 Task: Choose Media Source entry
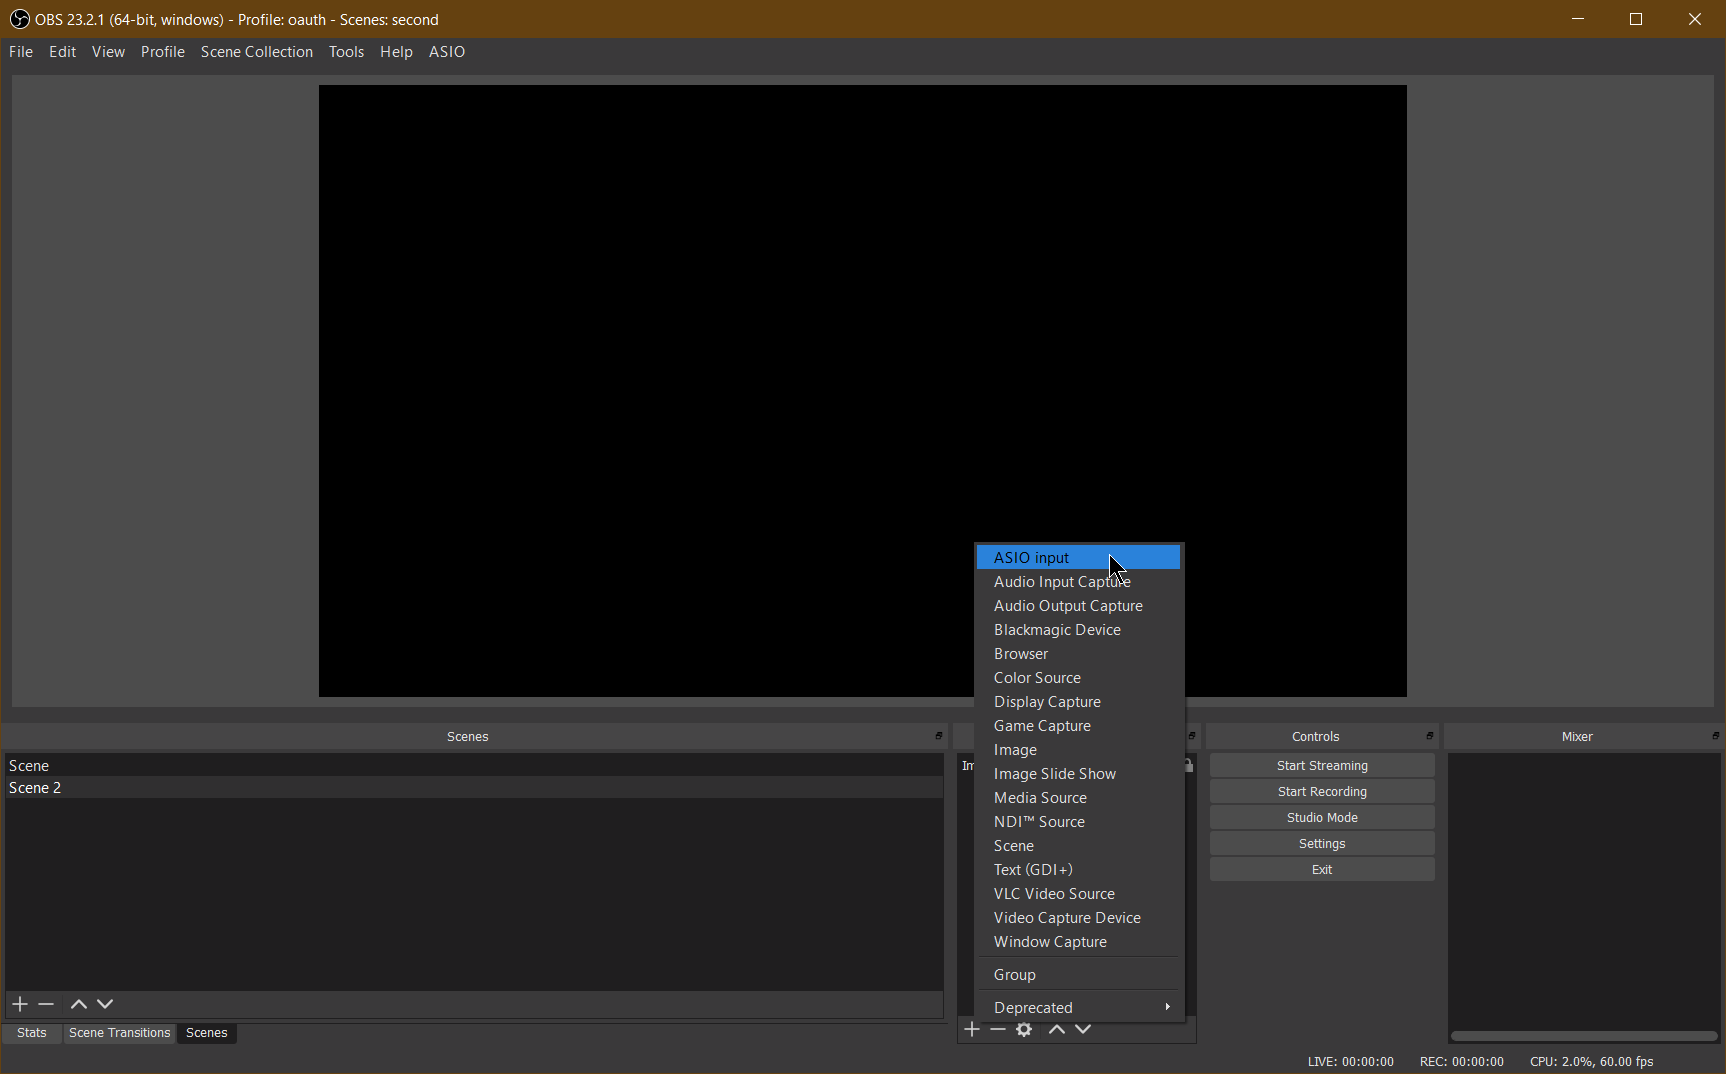1079,798
